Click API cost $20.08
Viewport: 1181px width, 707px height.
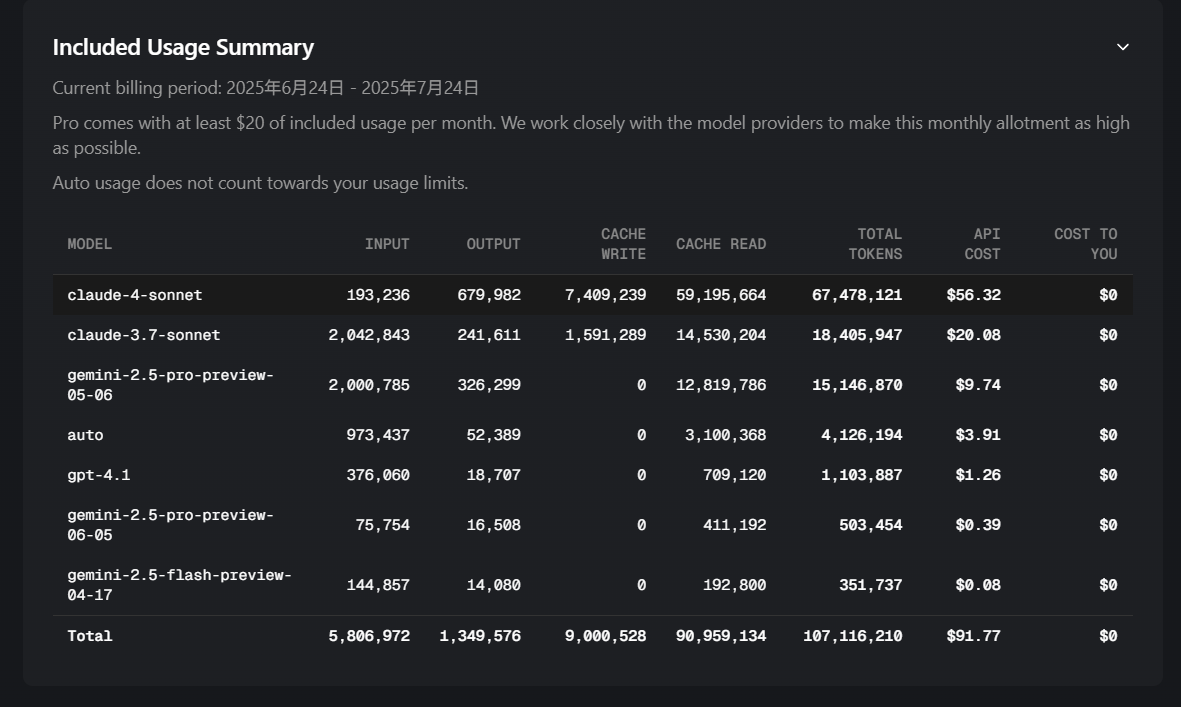(x=974, y=335)
